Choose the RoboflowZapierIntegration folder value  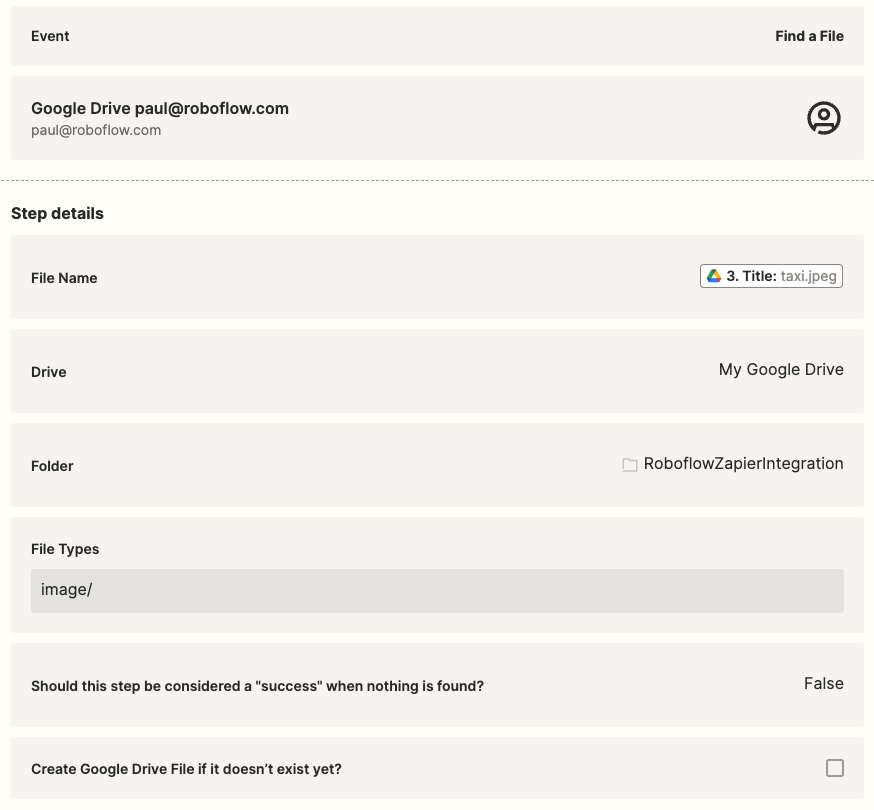coord(743,464)
